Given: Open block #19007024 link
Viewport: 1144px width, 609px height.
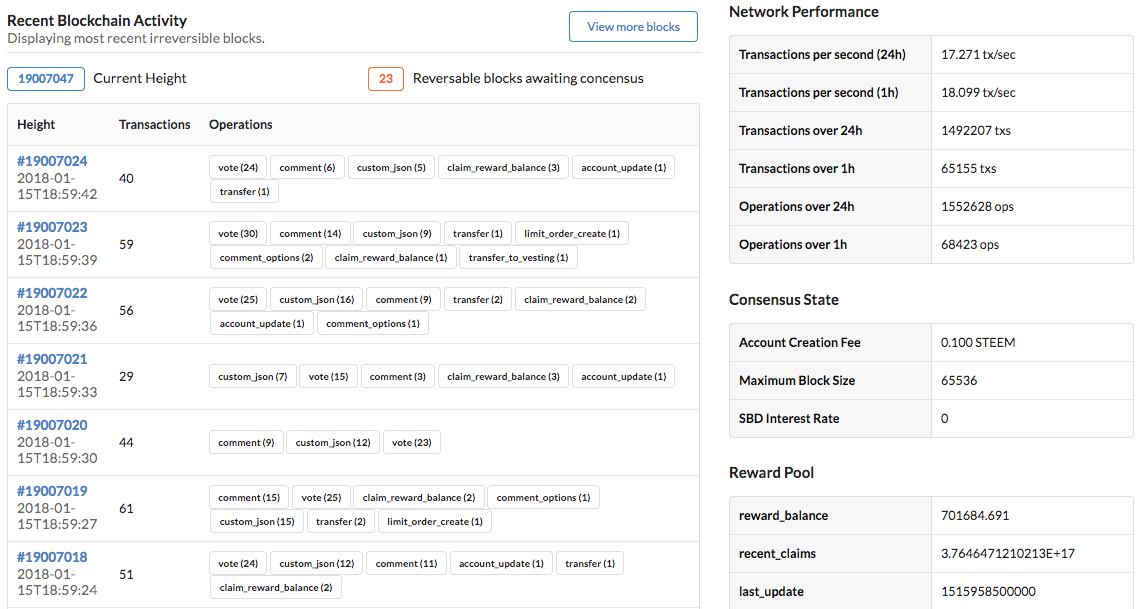Looking at the screenshot, I should (x=52, y=161).
